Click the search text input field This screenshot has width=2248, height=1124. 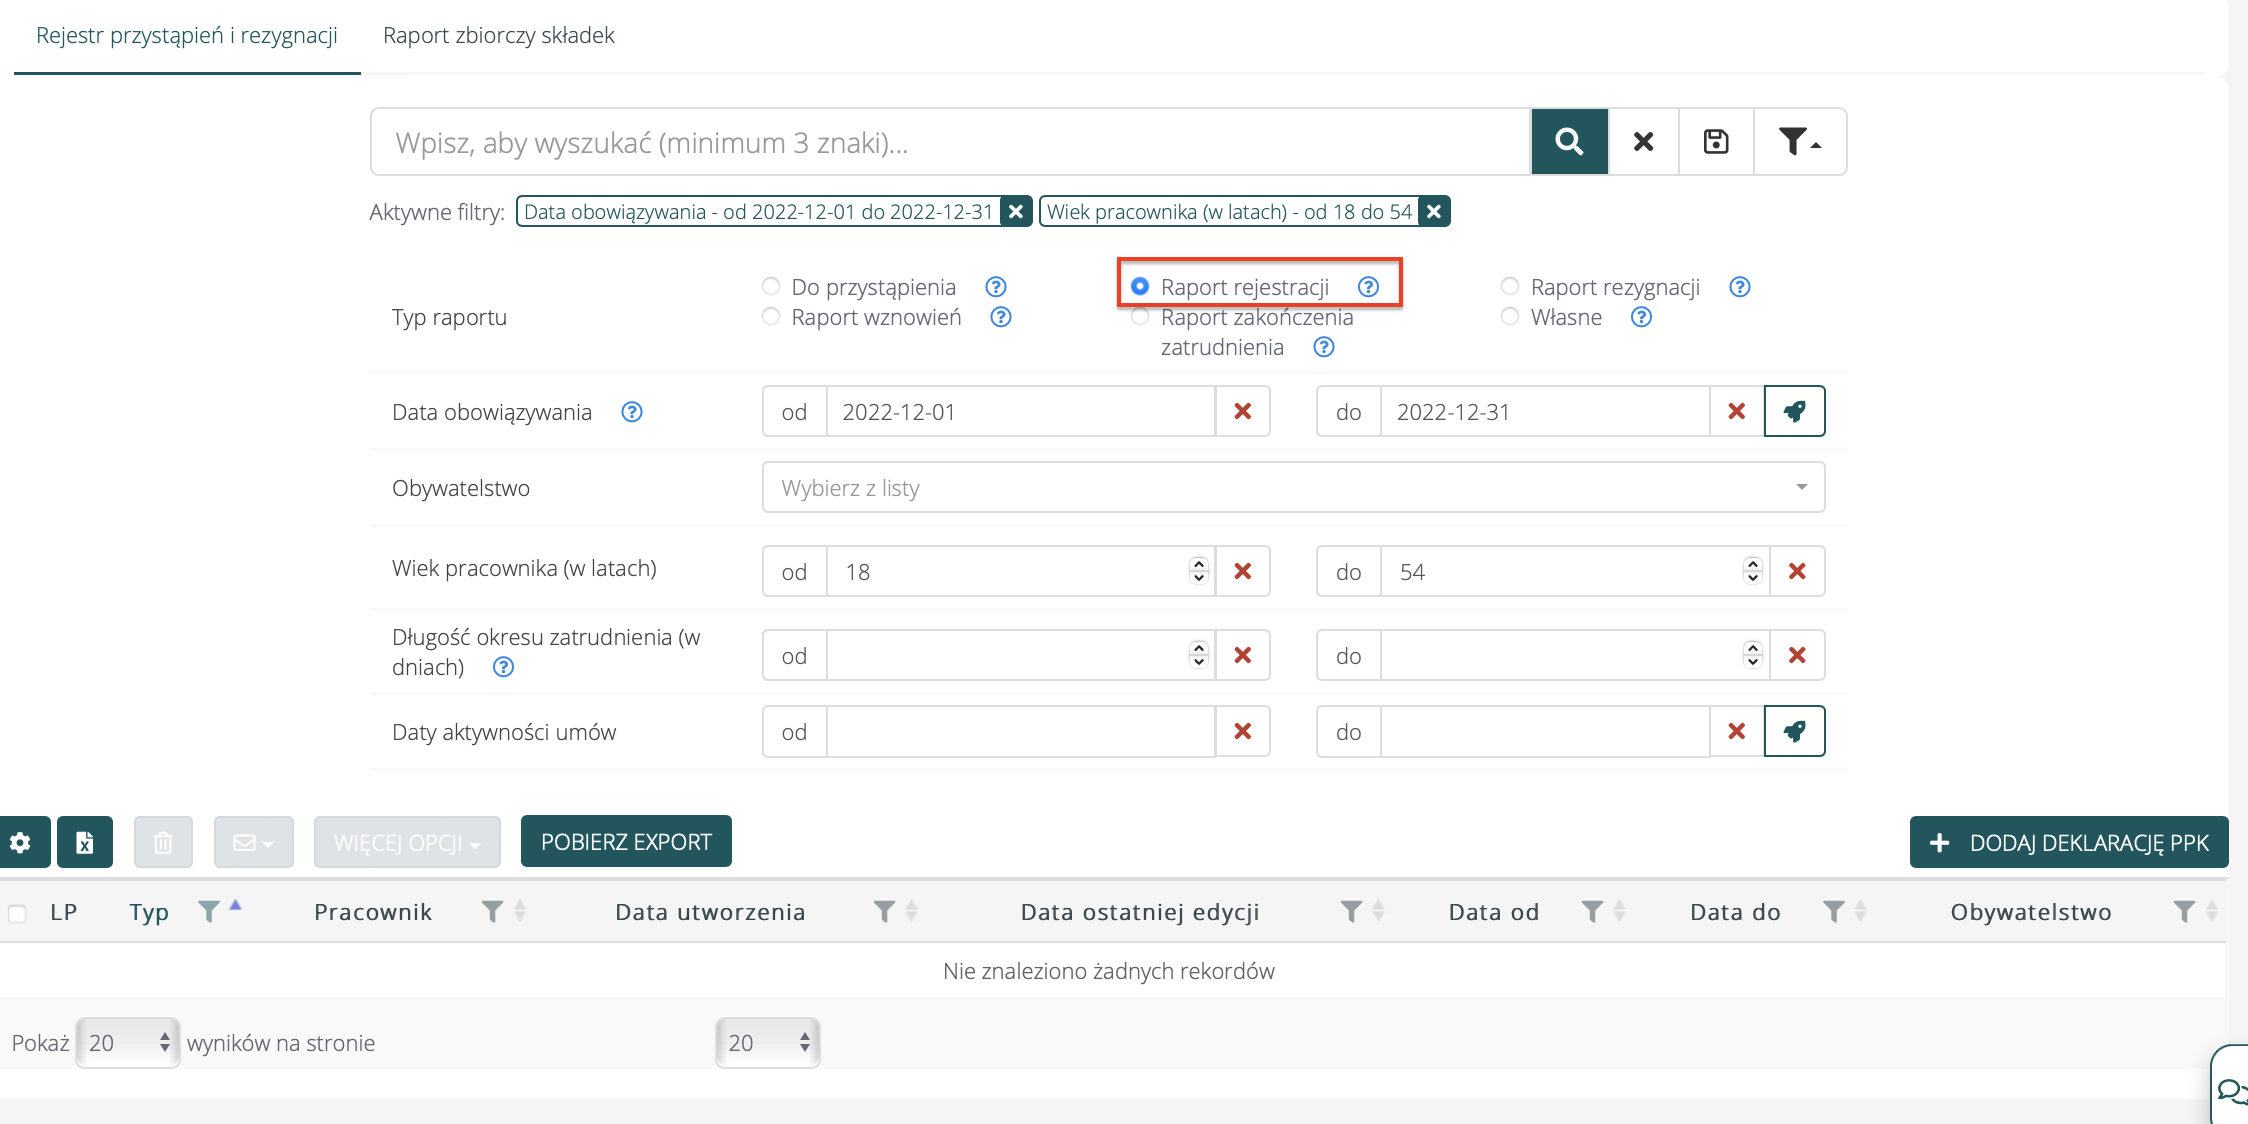[950, 142]
